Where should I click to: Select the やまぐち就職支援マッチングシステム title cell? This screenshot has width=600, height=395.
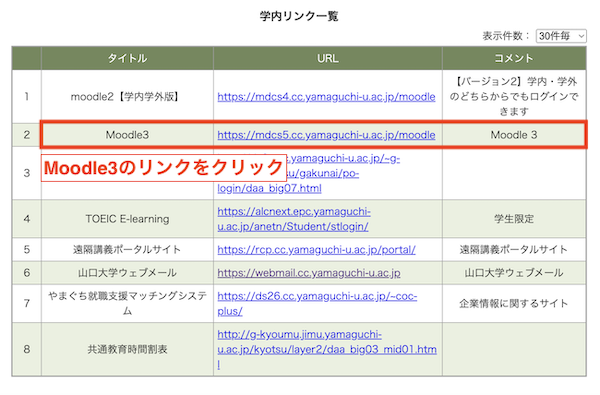127,303
